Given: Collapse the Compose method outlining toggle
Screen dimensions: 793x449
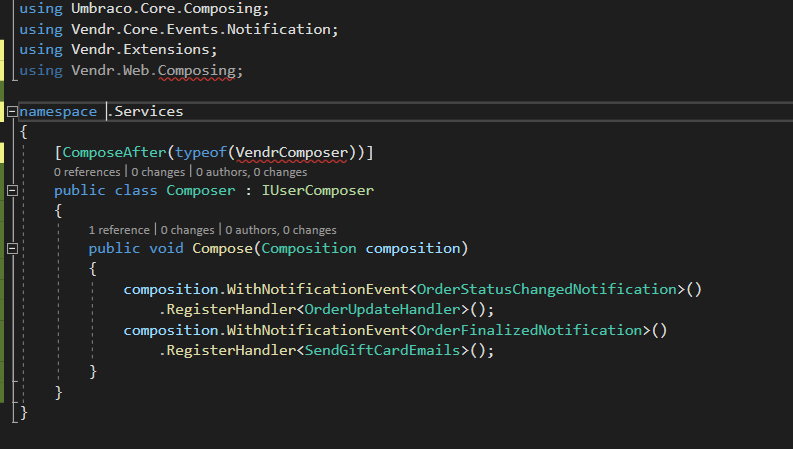Looking at the screenshot, I should (x=13, y=248).
